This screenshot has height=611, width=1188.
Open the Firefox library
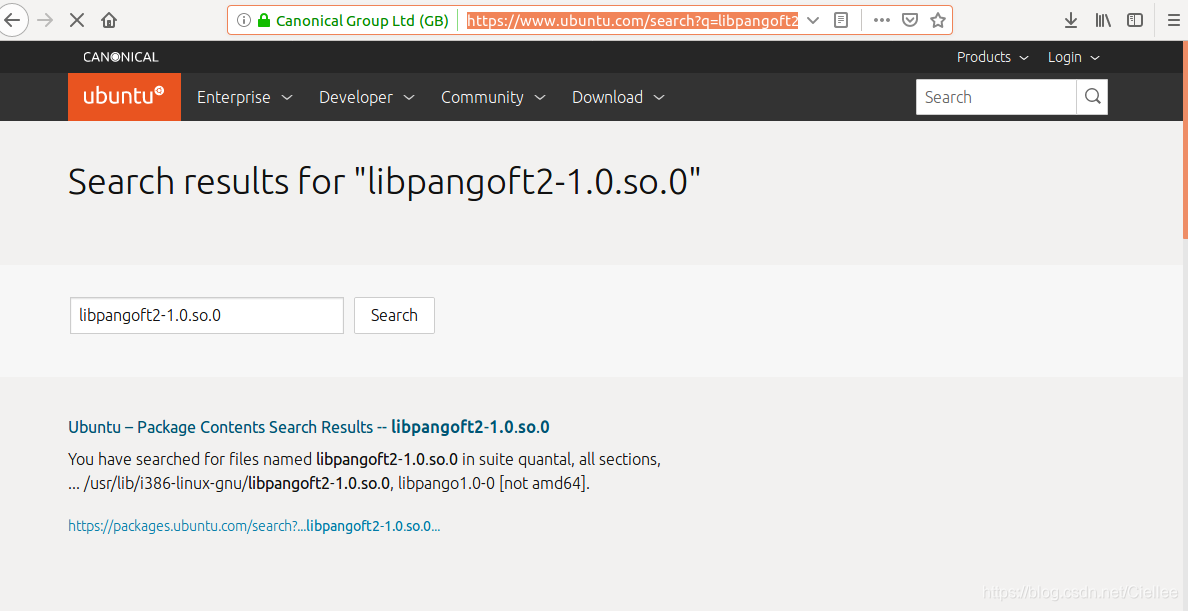1103,20
